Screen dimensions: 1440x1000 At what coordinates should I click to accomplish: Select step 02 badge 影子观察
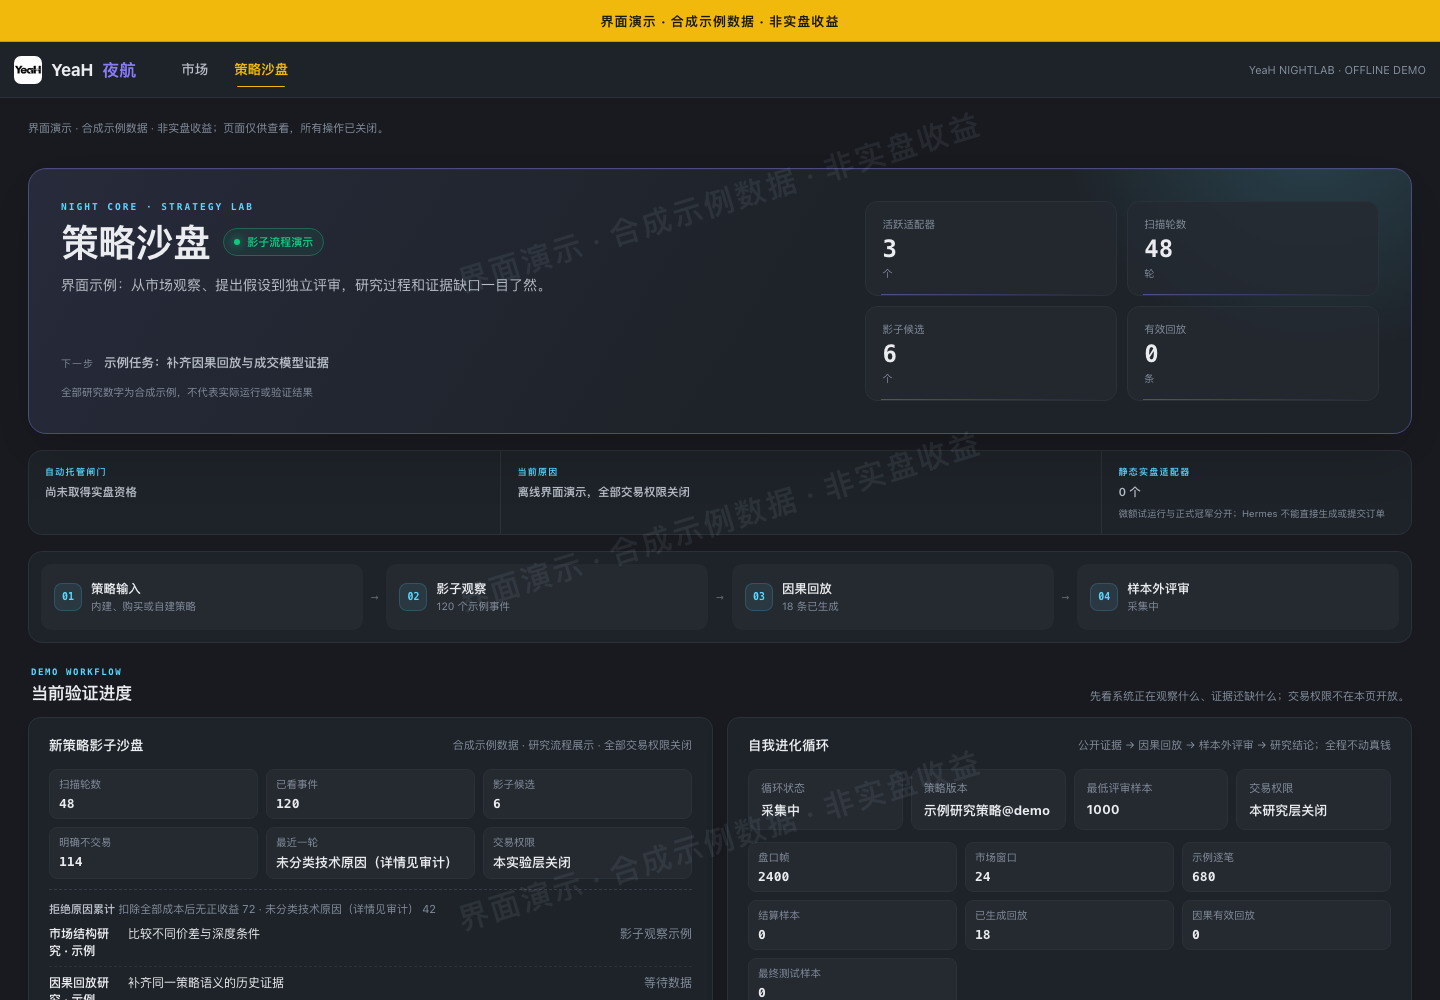(413, 597)
